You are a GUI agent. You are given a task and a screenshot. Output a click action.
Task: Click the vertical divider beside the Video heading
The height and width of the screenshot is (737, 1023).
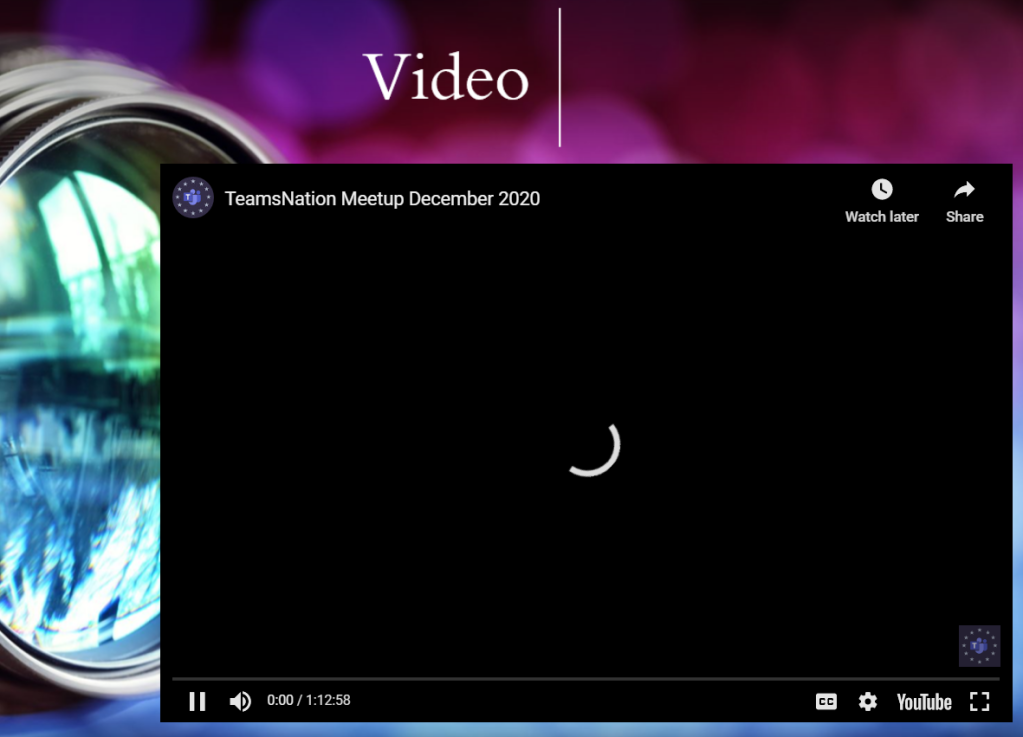[x=560, y=78]
